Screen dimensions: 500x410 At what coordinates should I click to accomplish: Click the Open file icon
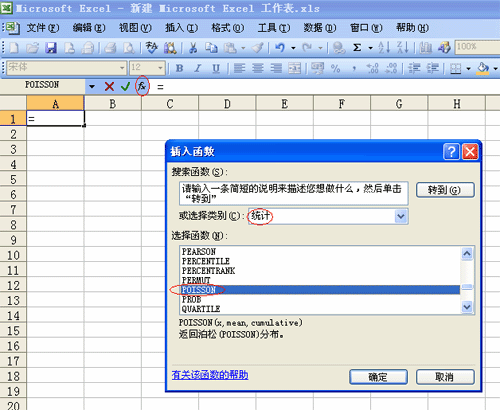[32, 48]
